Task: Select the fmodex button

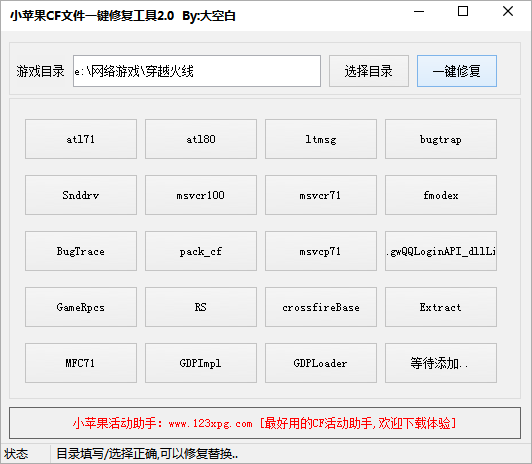Action: 441,195
